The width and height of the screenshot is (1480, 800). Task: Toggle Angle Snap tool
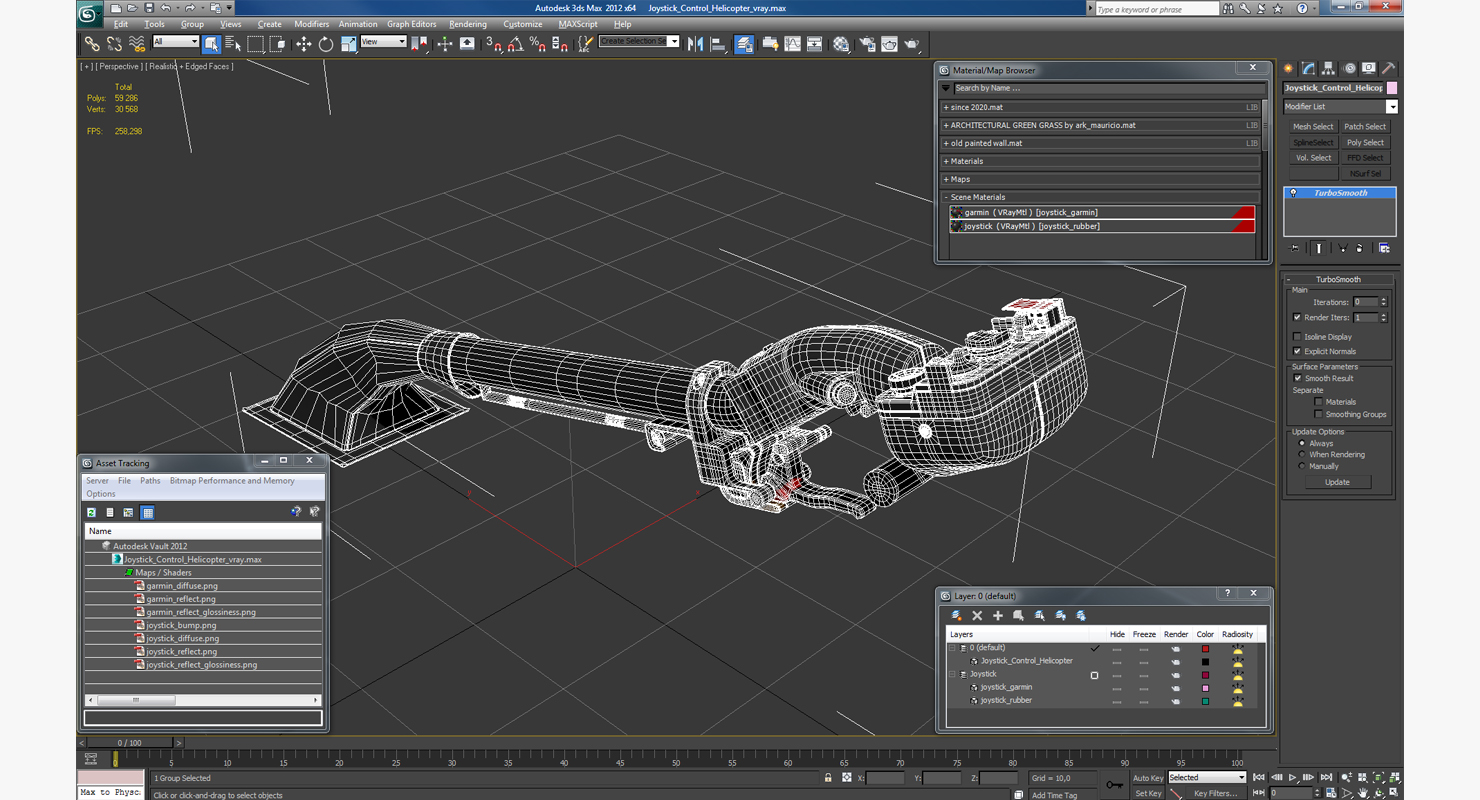[x=515, y=44]
